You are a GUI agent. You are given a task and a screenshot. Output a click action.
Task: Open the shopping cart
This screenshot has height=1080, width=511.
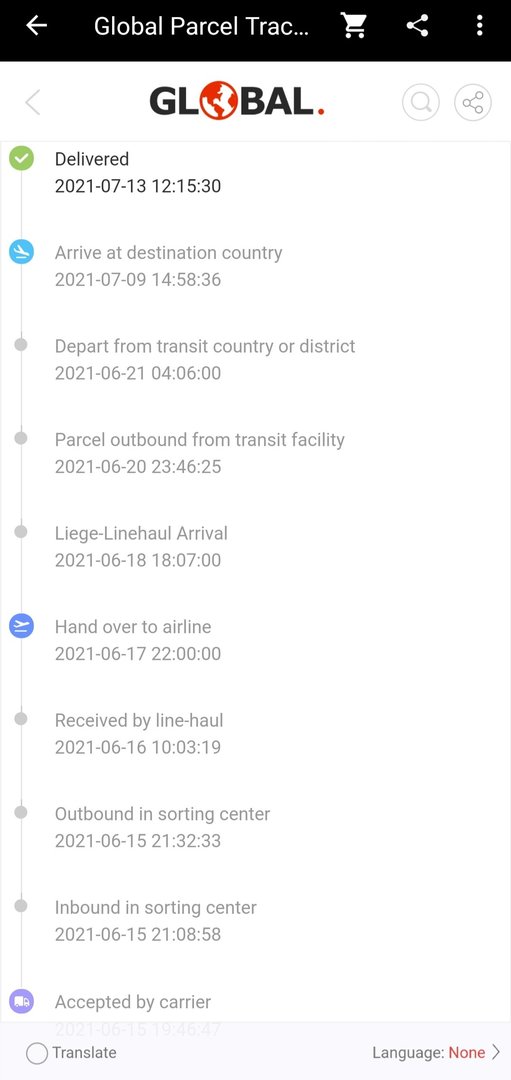click(x=354, y=26)
